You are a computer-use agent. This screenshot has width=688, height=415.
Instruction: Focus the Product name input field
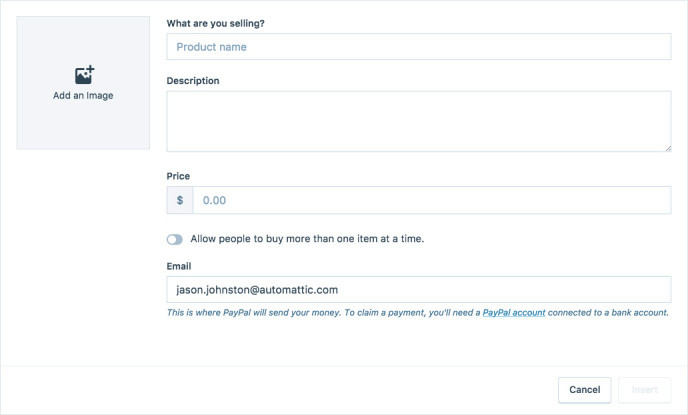click(418, 47)
